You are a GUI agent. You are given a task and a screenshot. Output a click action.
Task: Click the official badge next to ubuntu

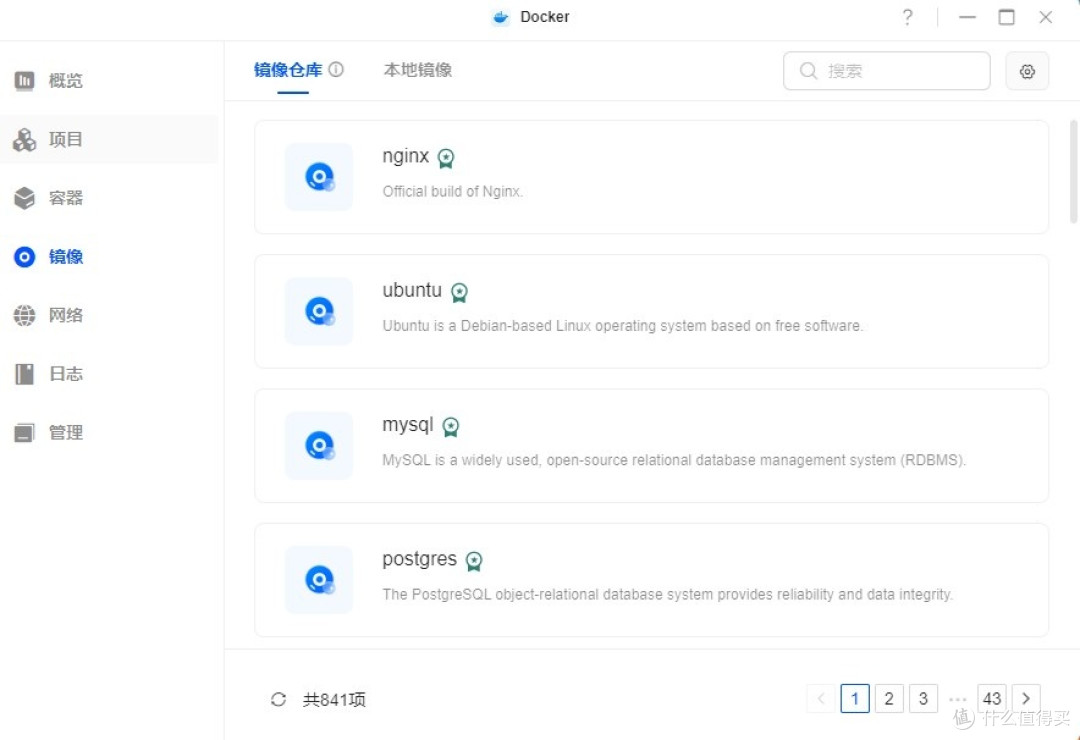(x=459, y=293)
